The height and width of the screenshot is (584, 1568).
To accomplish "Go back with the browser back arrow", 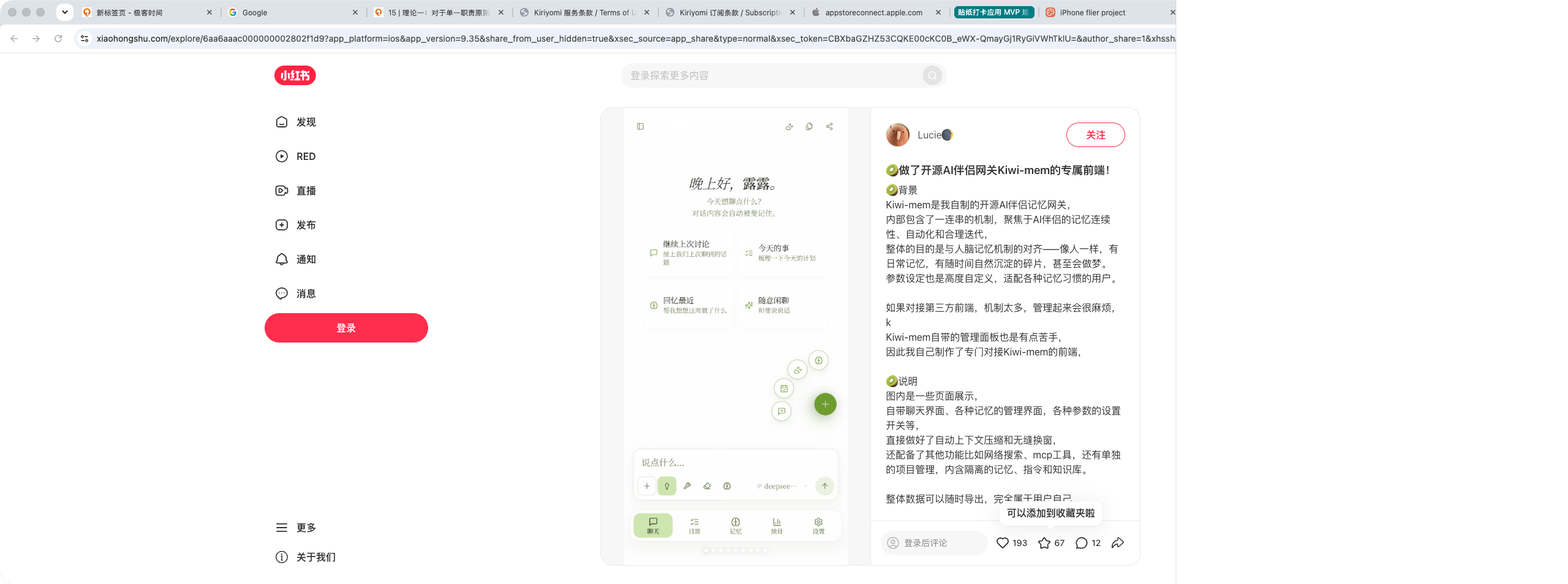I will [x=13, y=38].
